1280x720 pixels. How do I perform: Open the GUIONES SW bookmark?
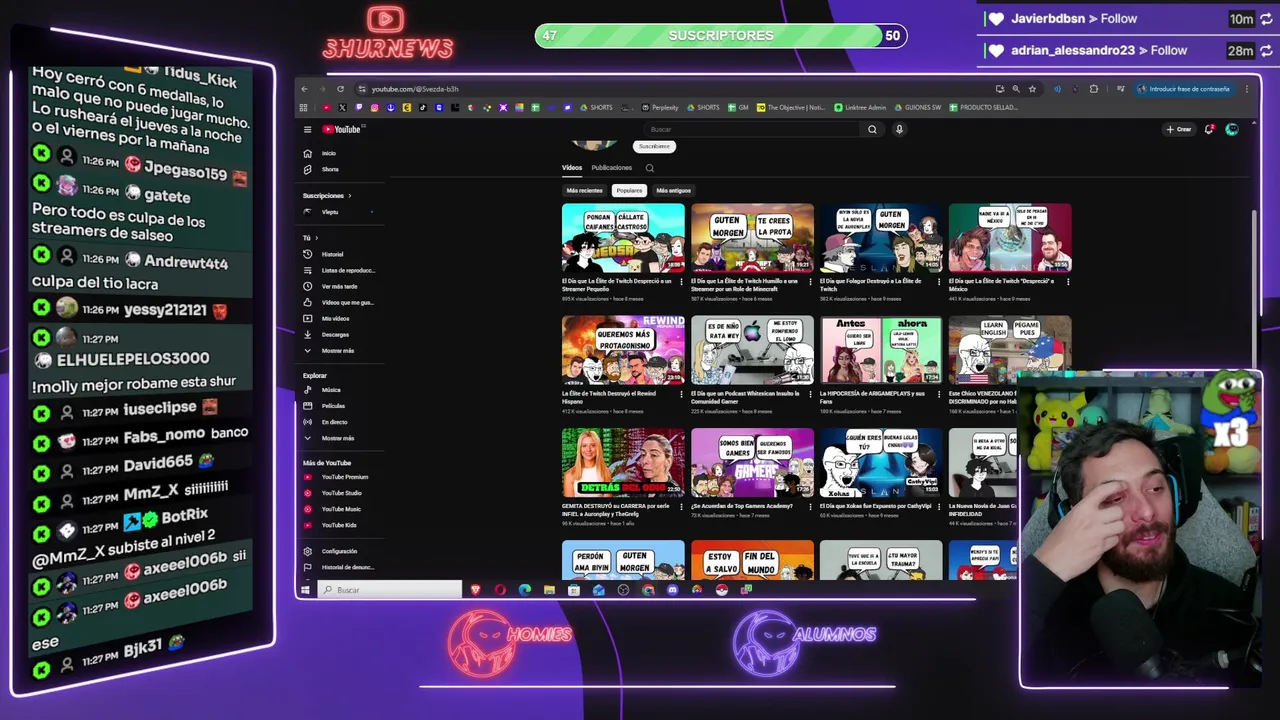point(917,107)
